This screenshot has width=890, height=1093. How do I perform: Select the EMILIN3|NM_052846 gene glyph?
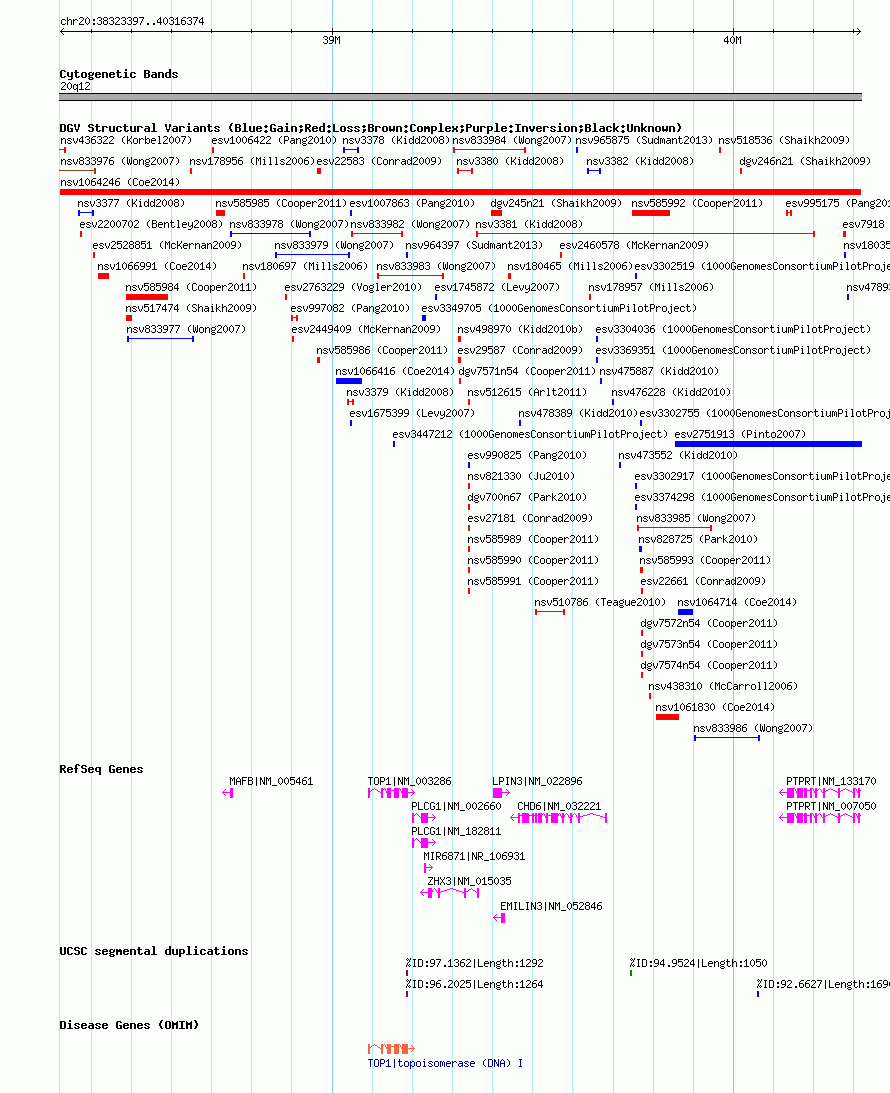pyautogui.click(x=499, y=918)
